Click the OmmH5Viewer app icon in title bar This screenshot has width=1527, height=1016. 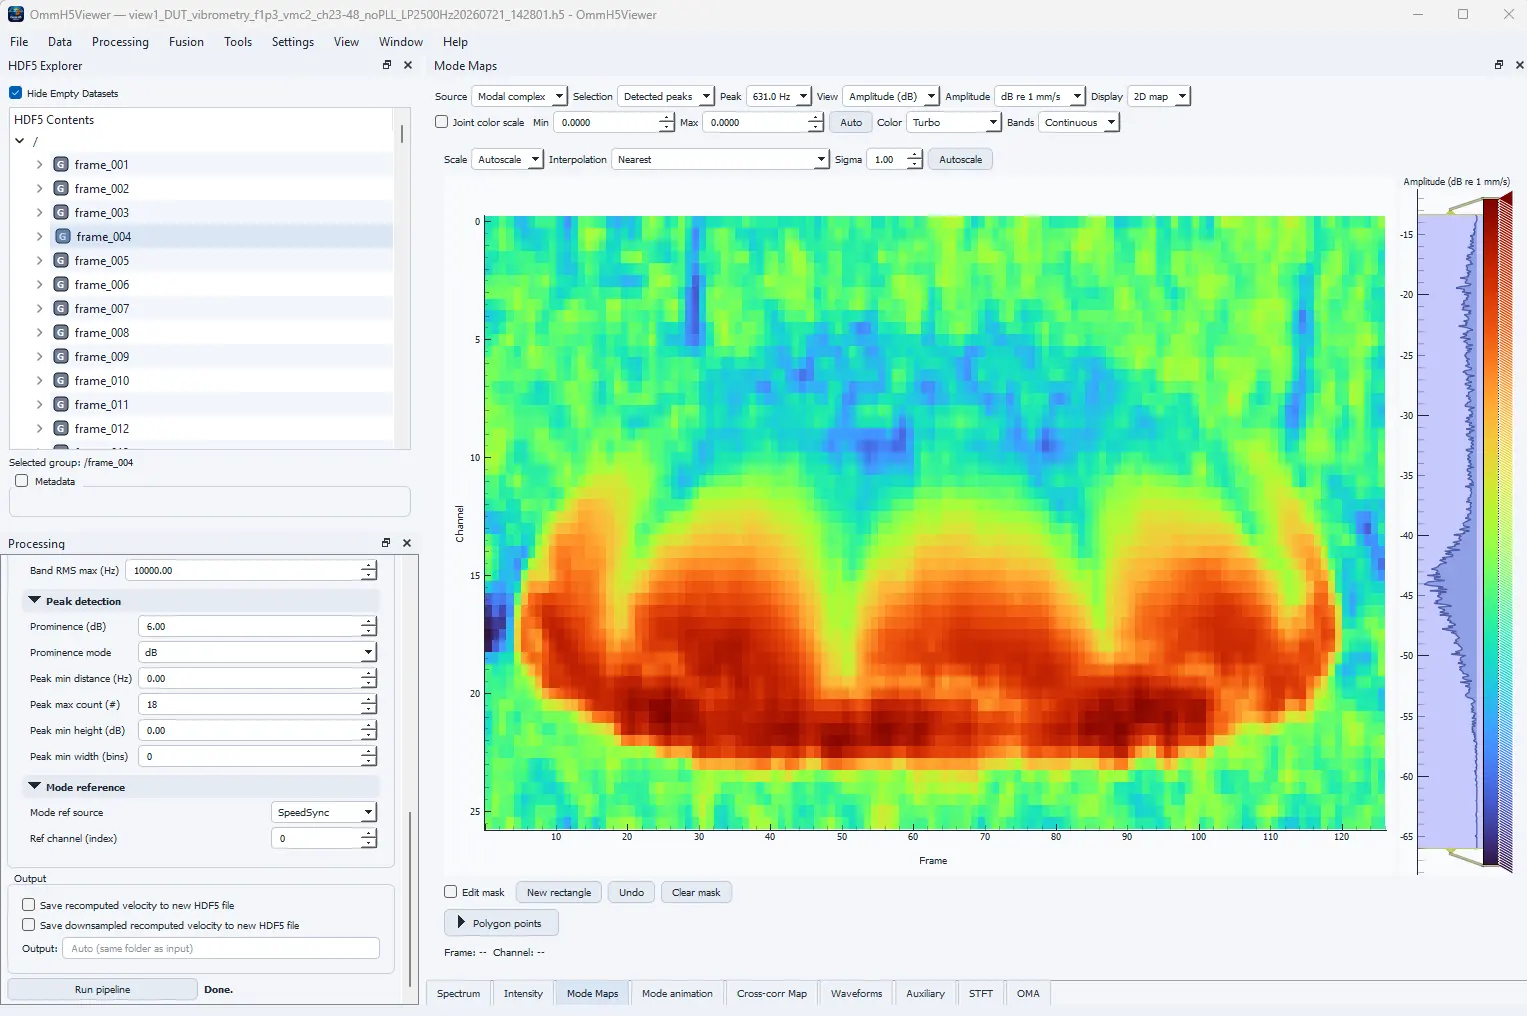[x=15, y=15]
